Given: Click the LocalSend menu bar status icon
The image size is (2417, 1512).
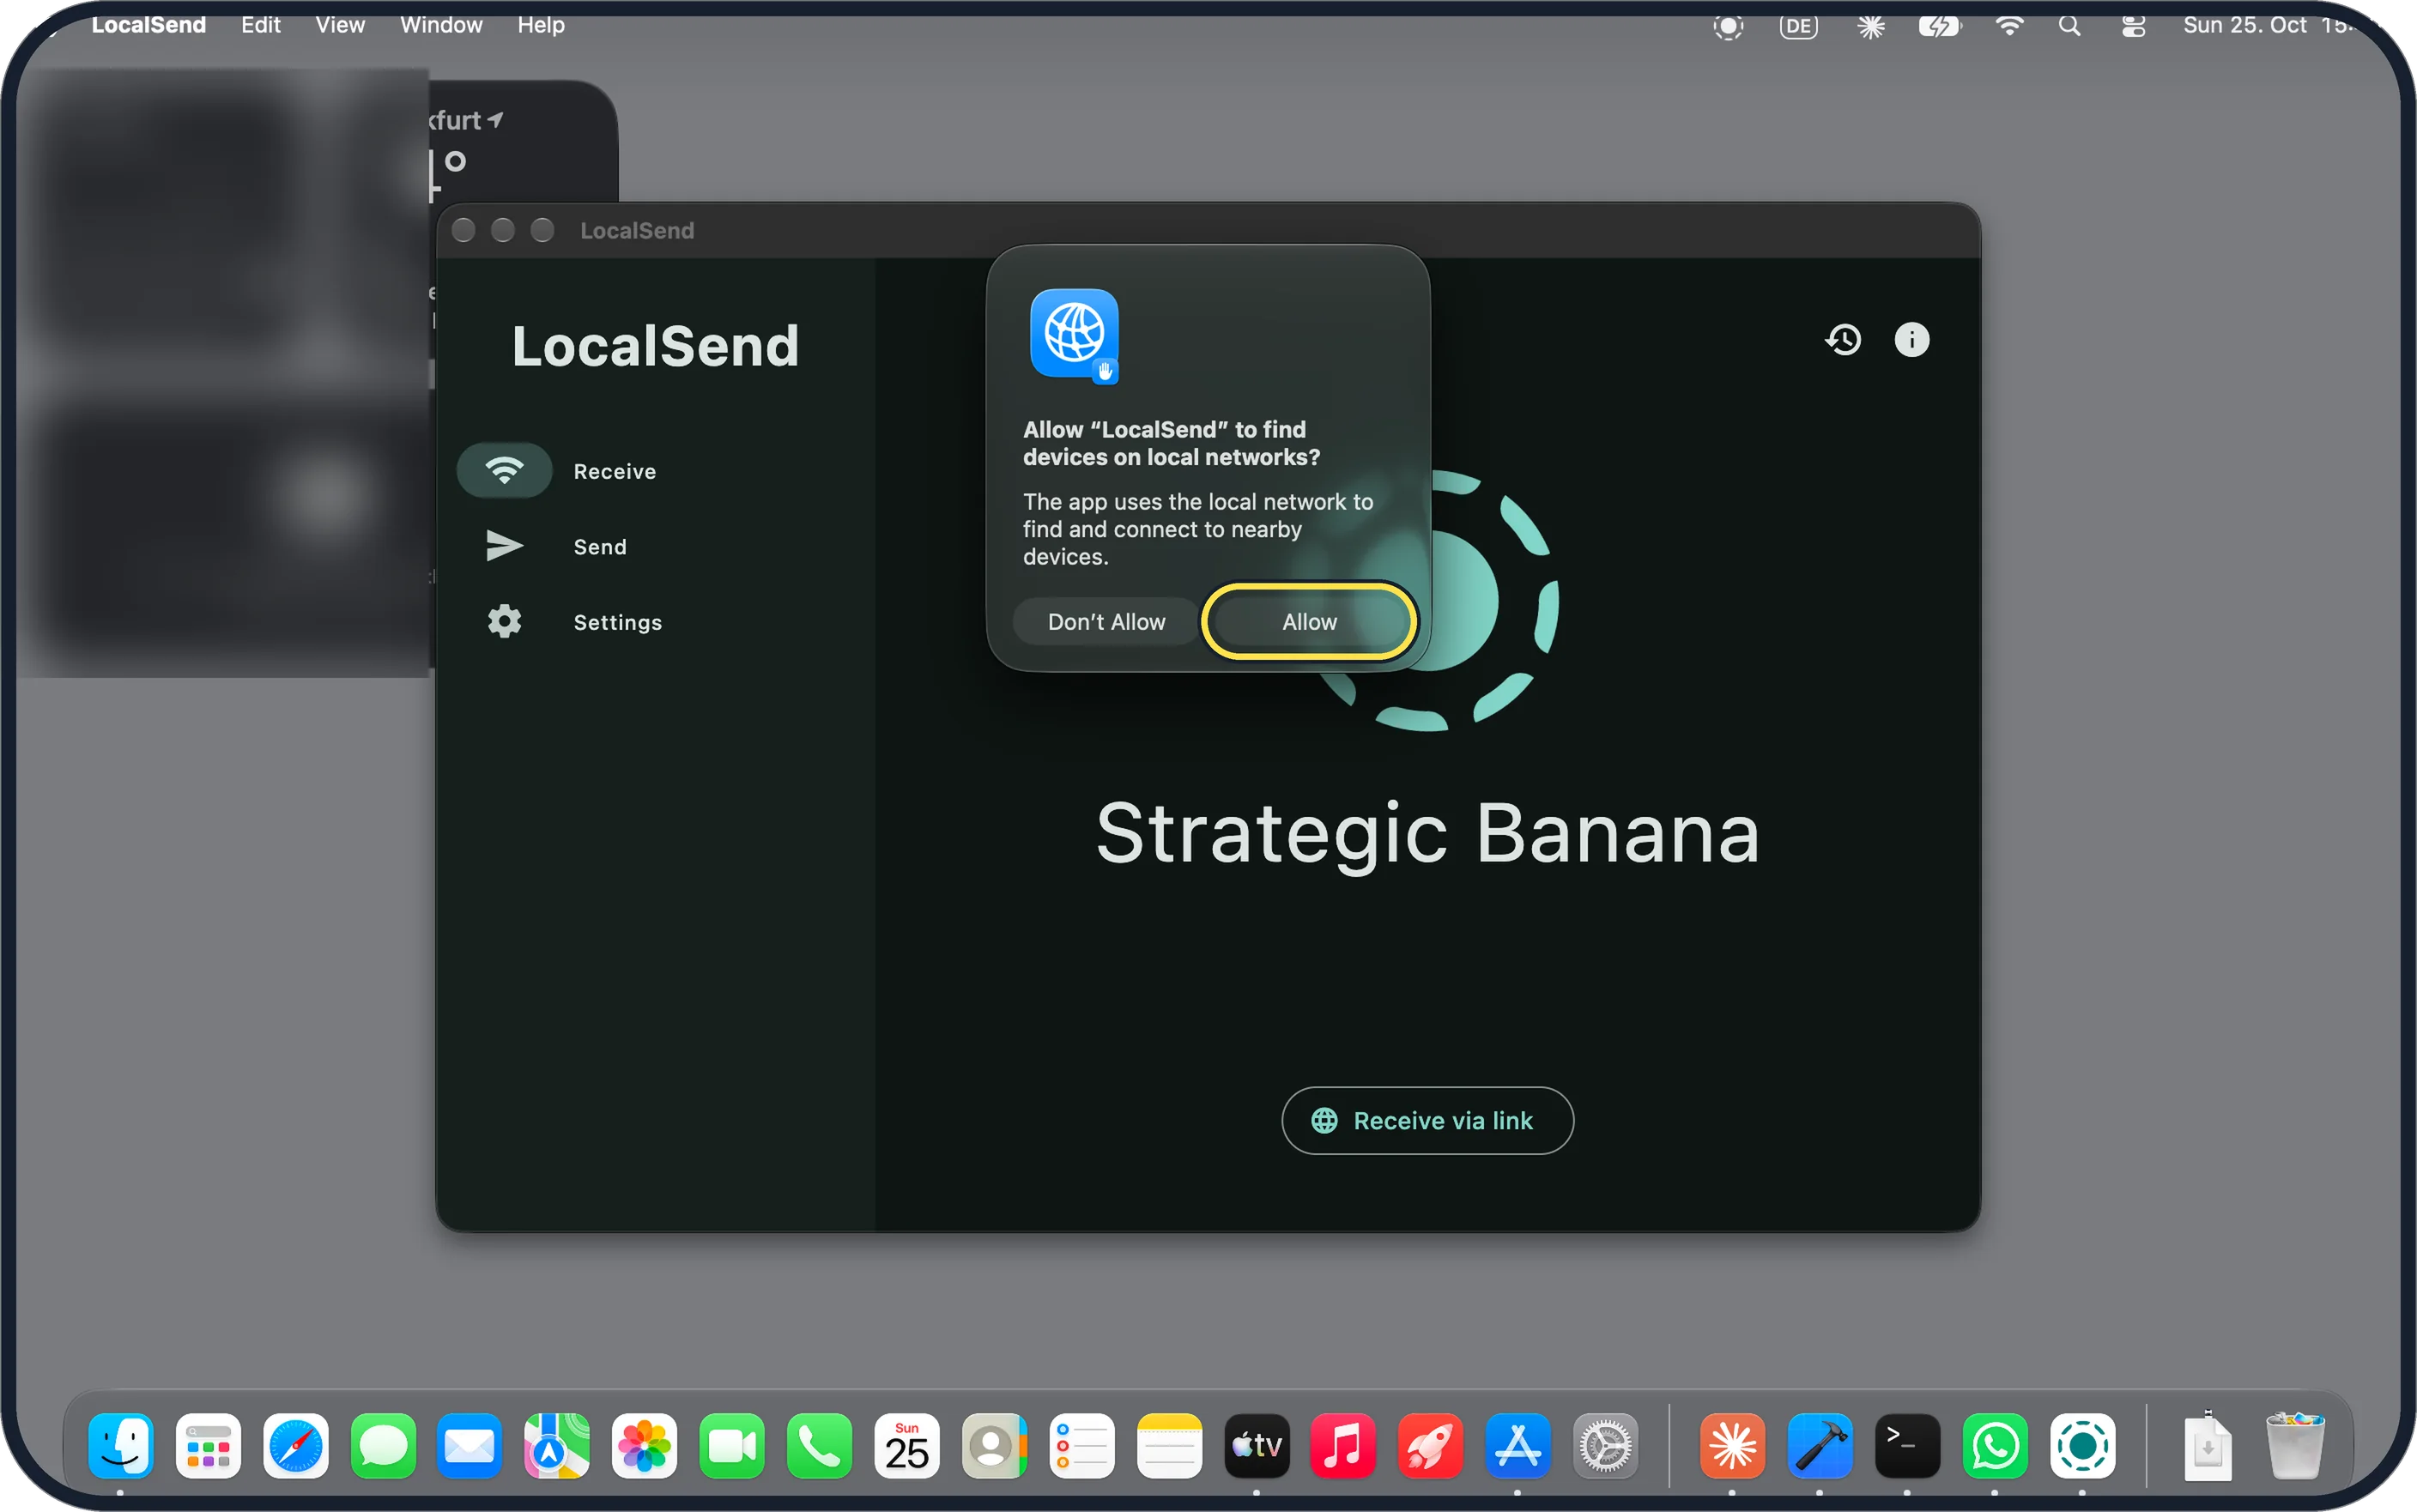Looking at the screenshot, I should coord(1728,26).
